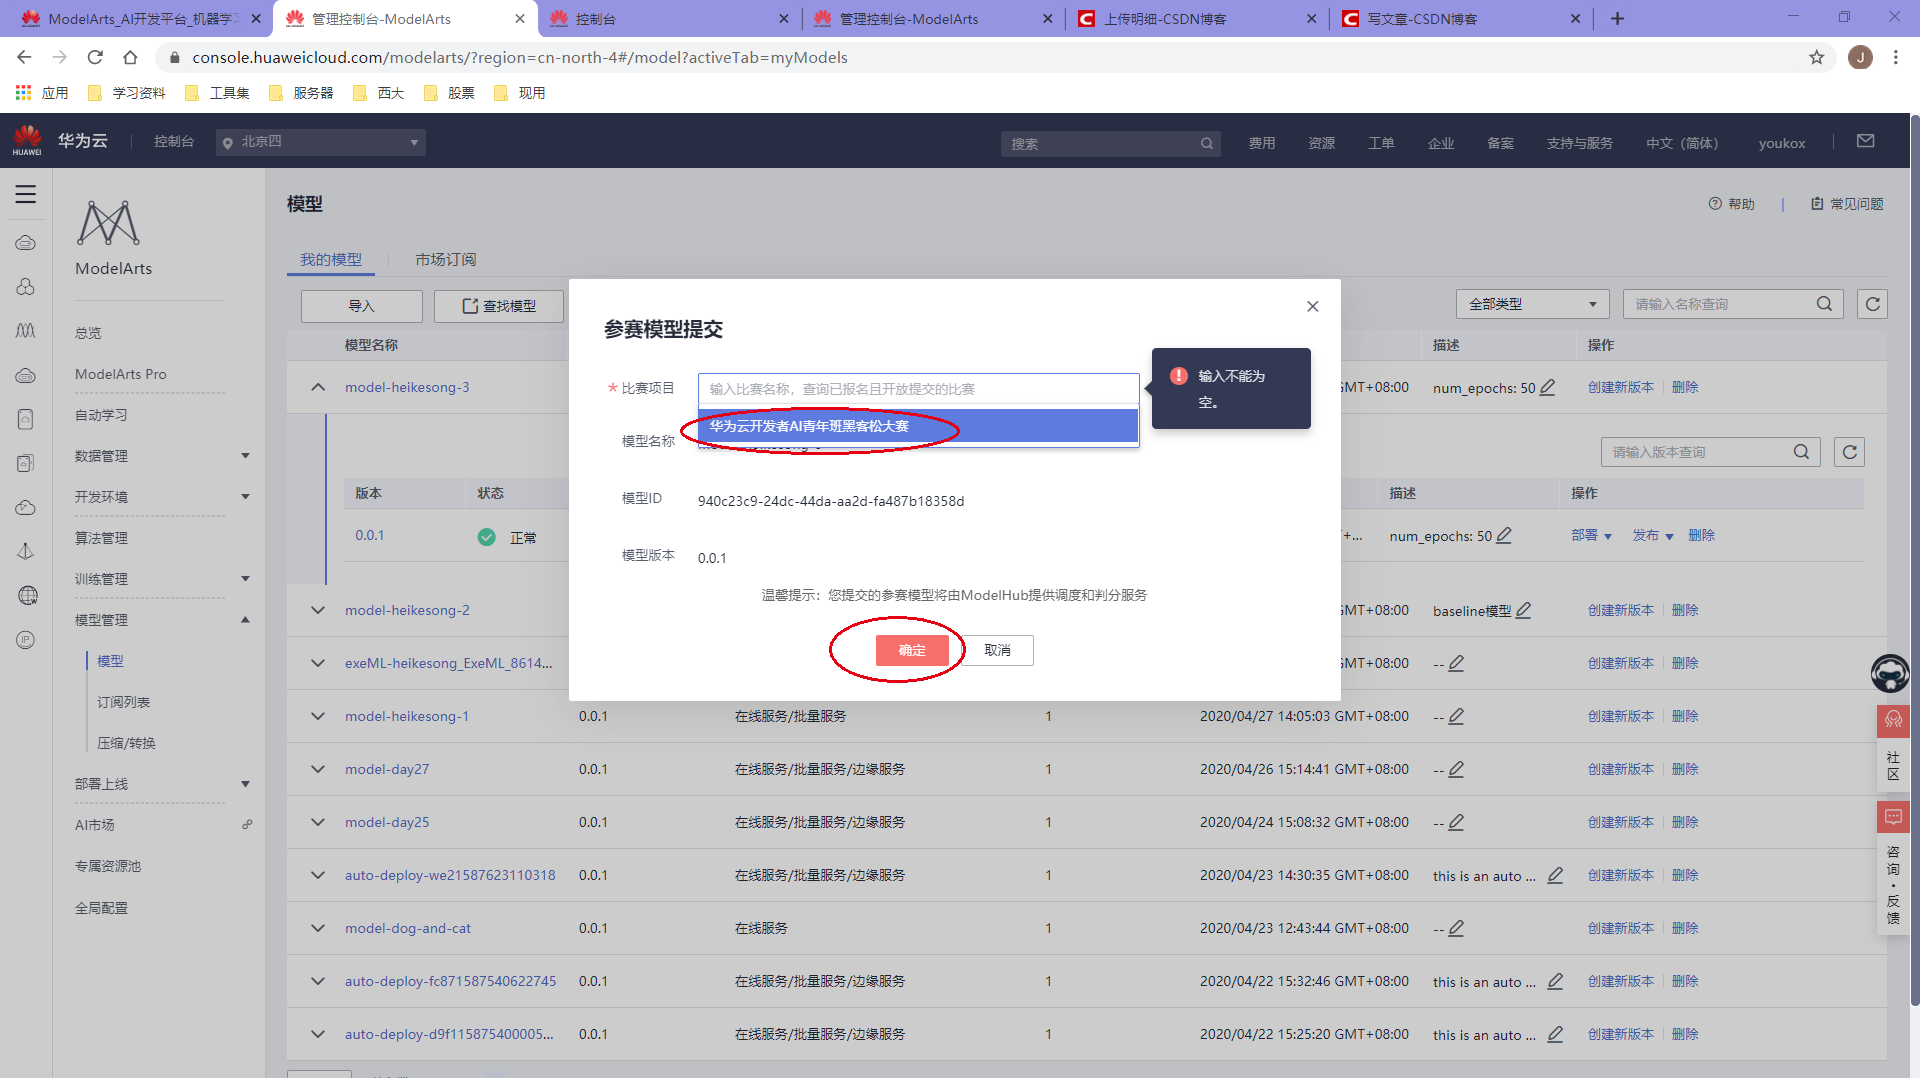Click the 导入 button
Image resolution: width=1920 pixels, height=1078 pixels.
coord(361,306)
